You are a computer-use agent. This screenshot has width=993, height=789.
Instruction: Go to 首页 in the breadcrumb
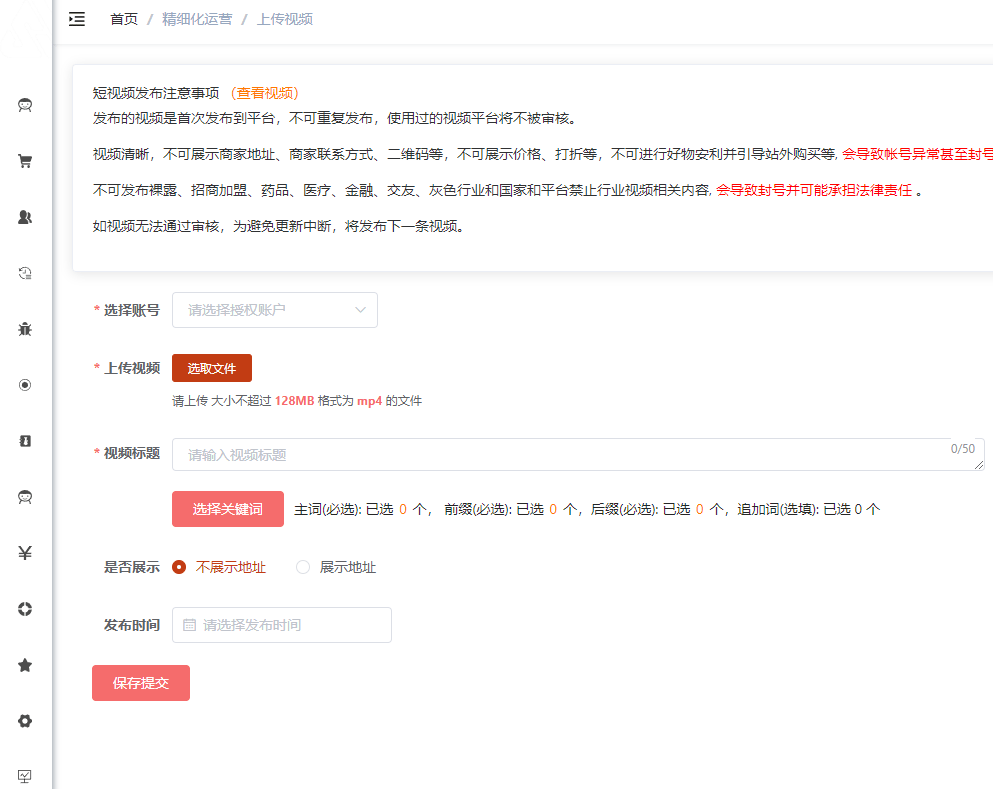[x=124, y=19]
